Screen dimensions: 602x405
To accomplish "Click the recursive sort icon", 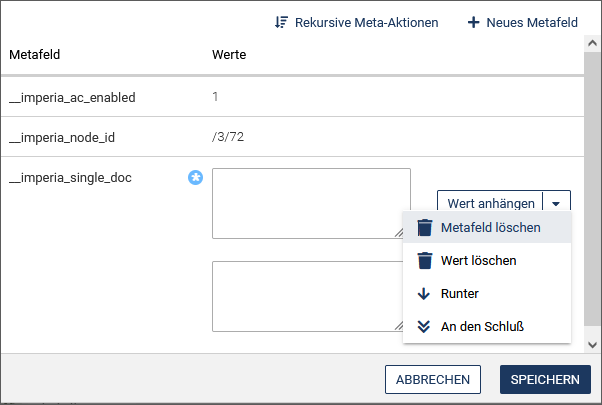I will tap(281, 23).
